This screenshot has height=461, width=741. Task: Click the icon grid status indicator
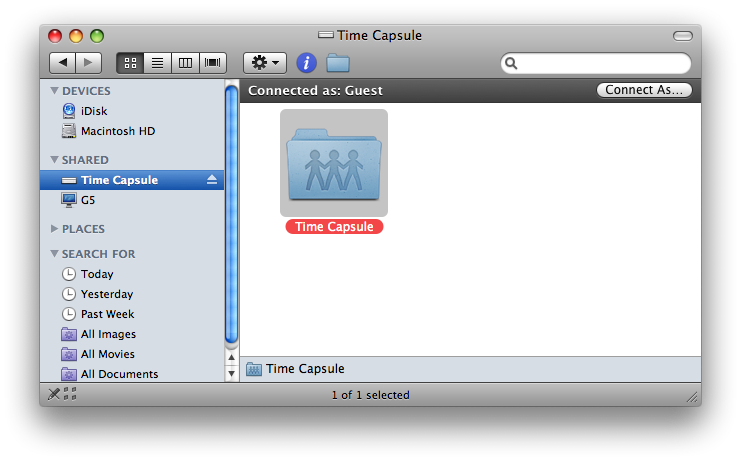(x=70, y=394)
